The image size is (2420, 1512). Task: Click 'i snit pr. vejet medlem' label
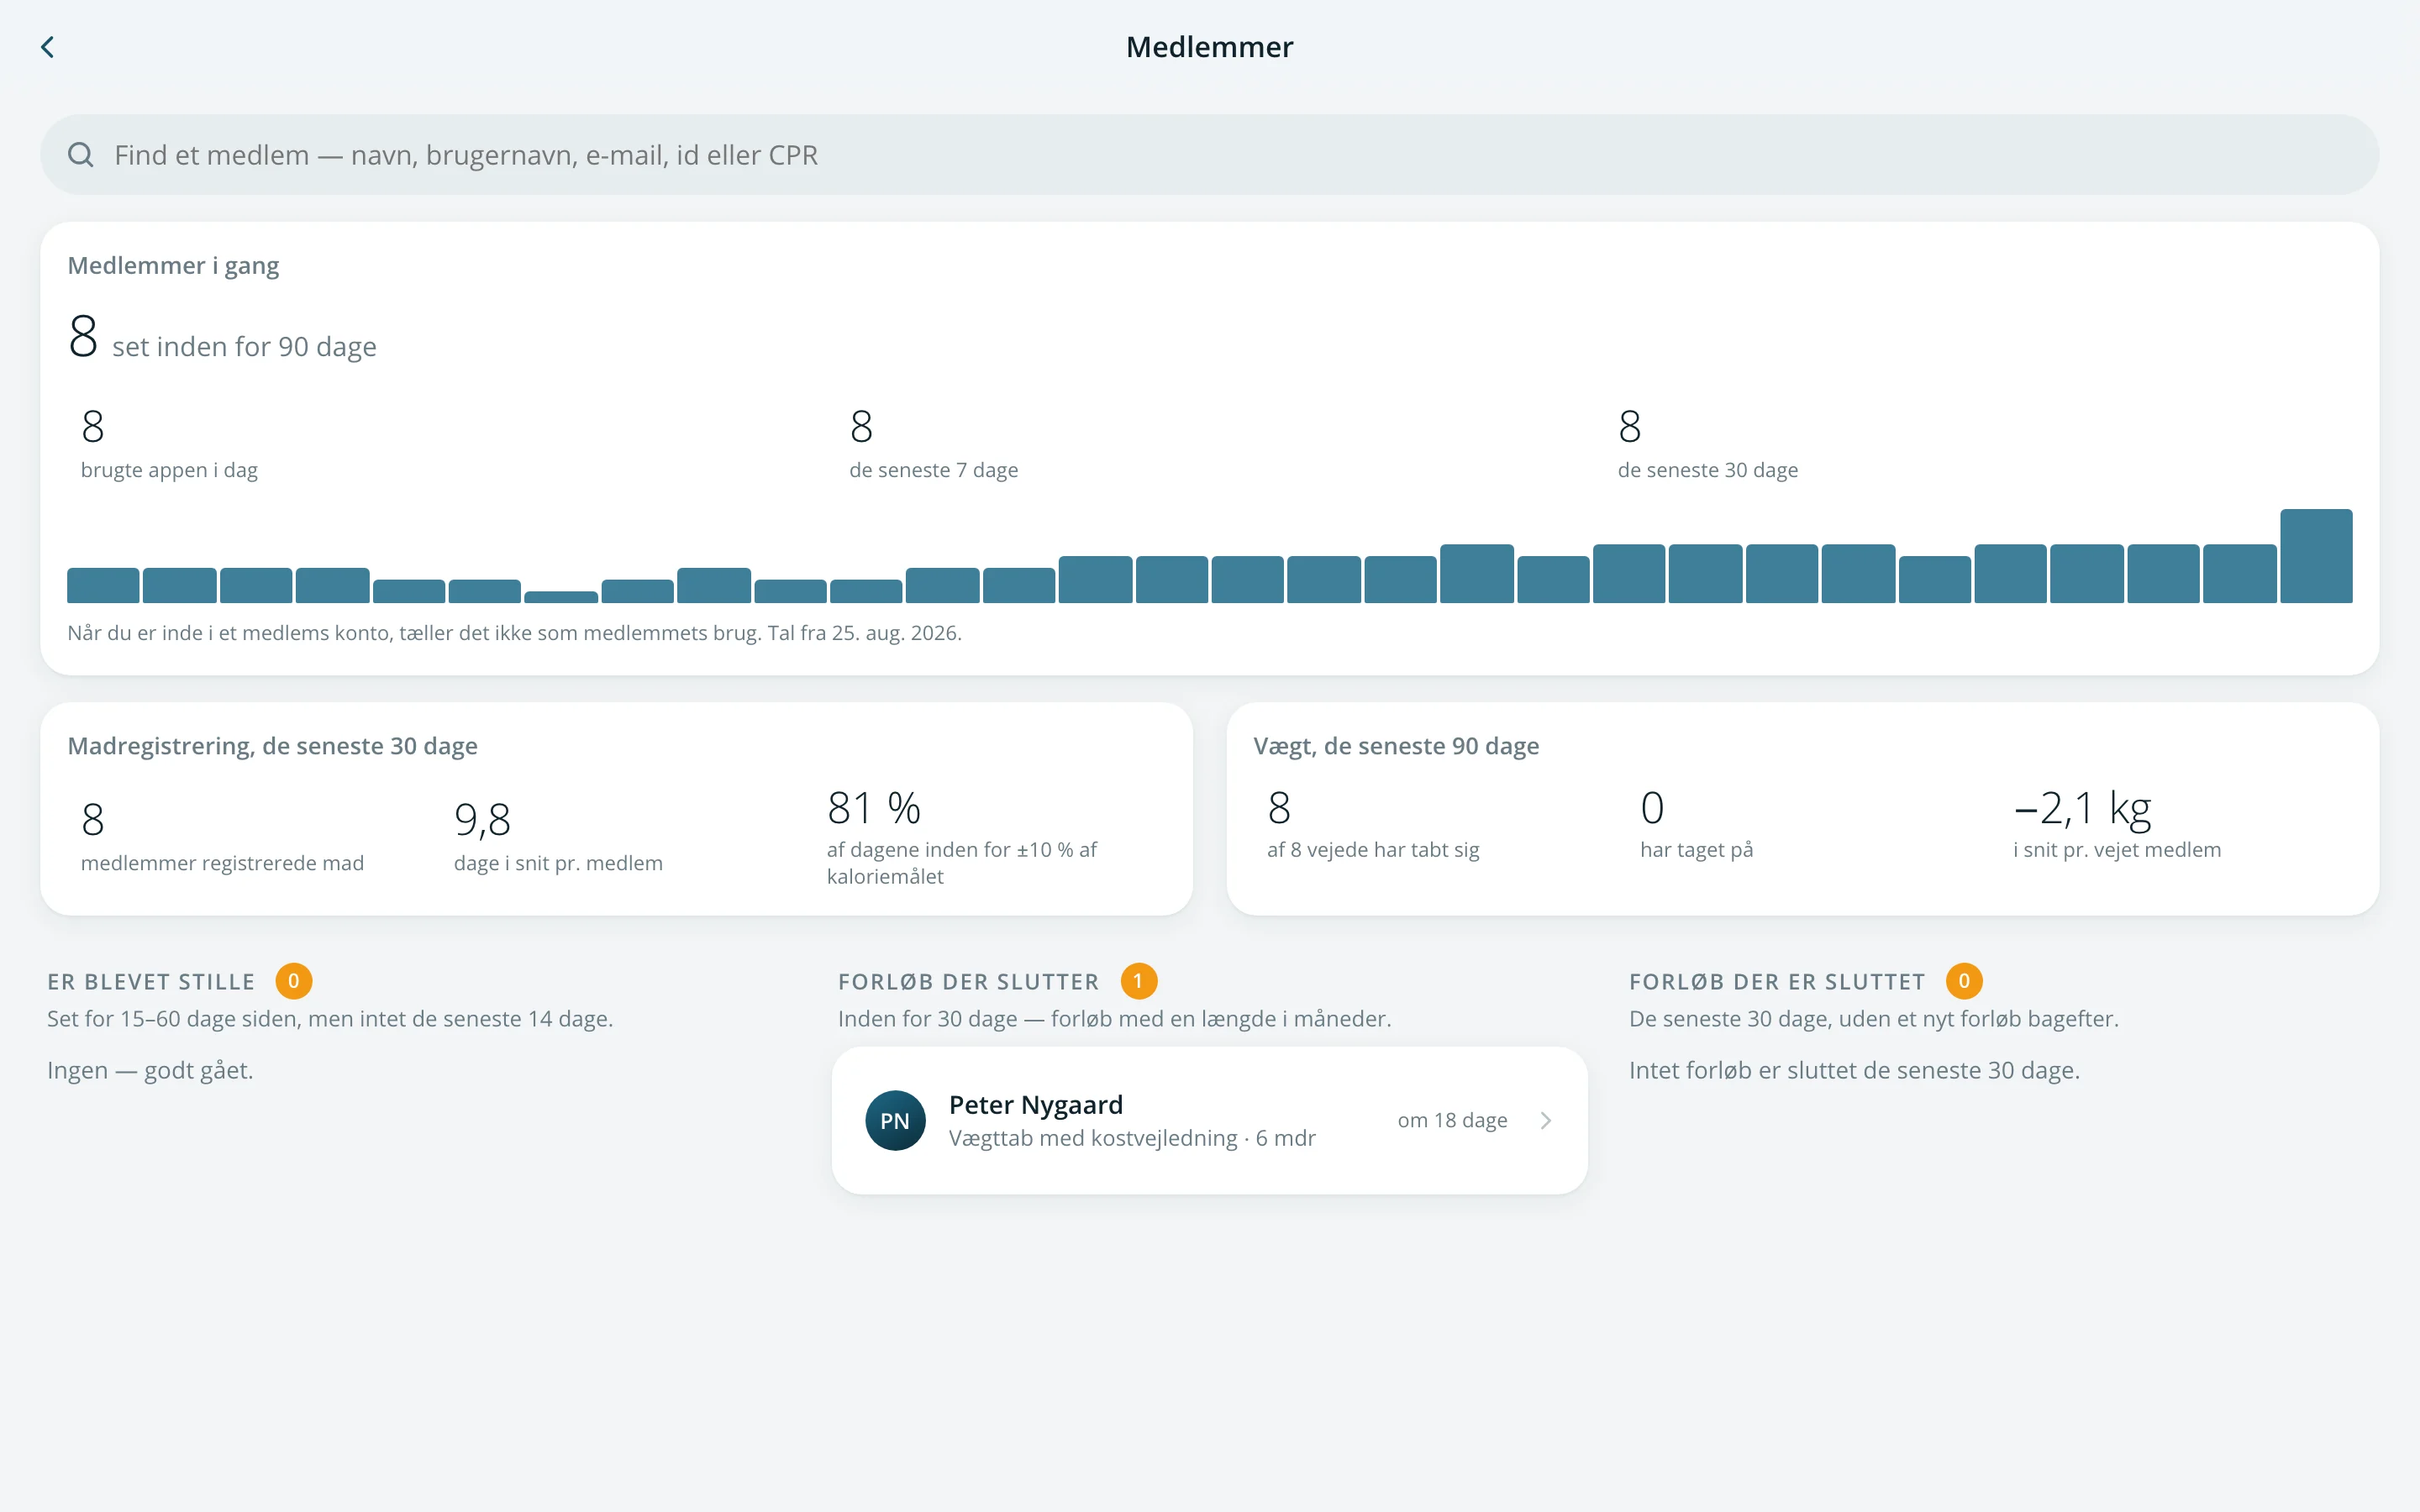coord(2117,850)
